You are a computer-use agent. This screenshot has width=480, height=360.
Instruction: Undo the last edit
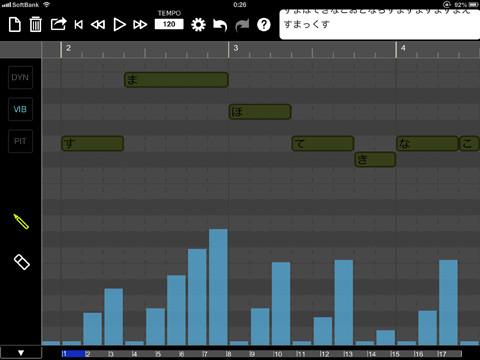tap(220, 25)
